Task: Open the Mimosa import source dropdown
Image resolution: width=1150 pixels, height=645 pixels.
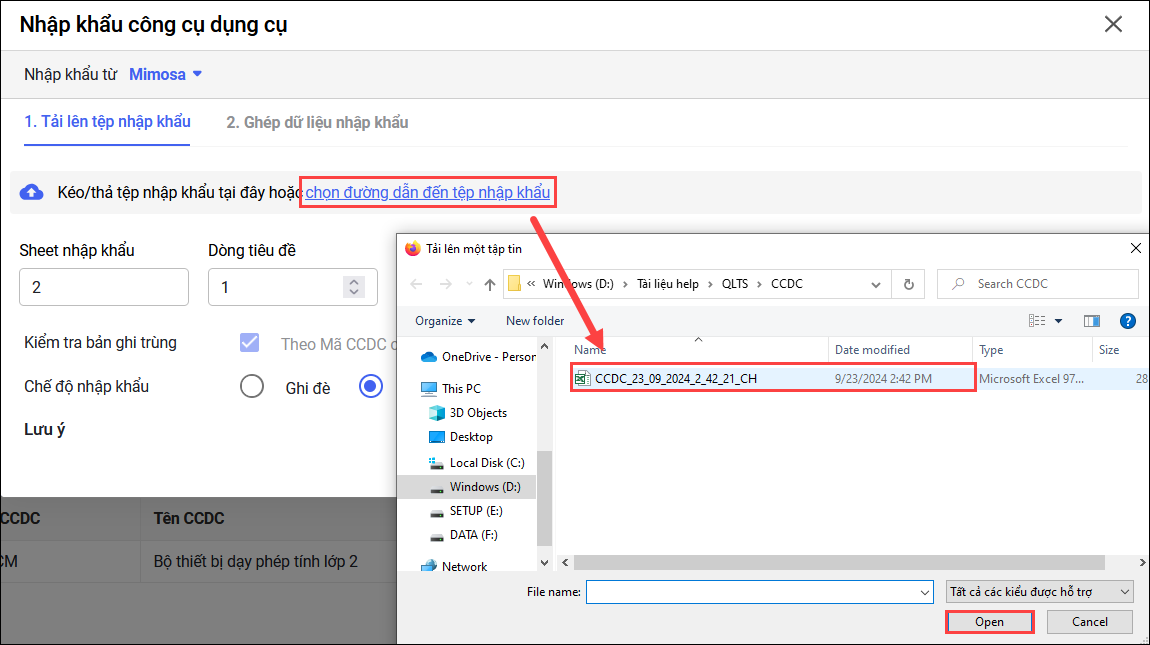Action: (x=165, y=74)
